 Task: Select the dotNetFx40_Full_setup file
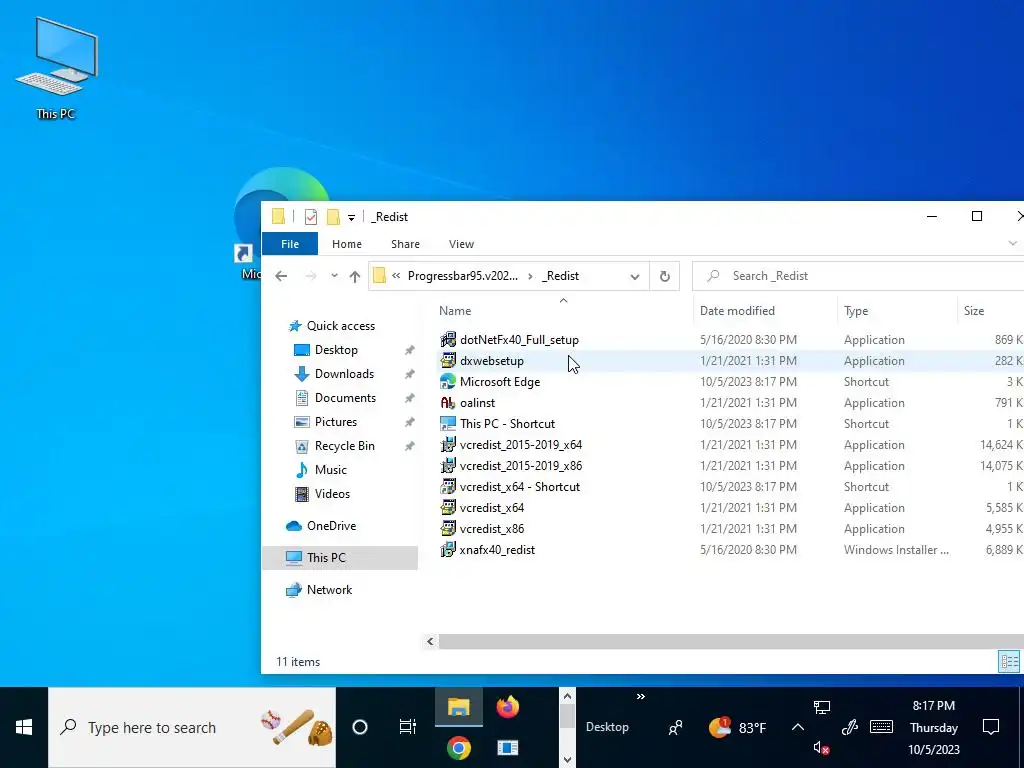pyautogui.click(x=519, y=340)
